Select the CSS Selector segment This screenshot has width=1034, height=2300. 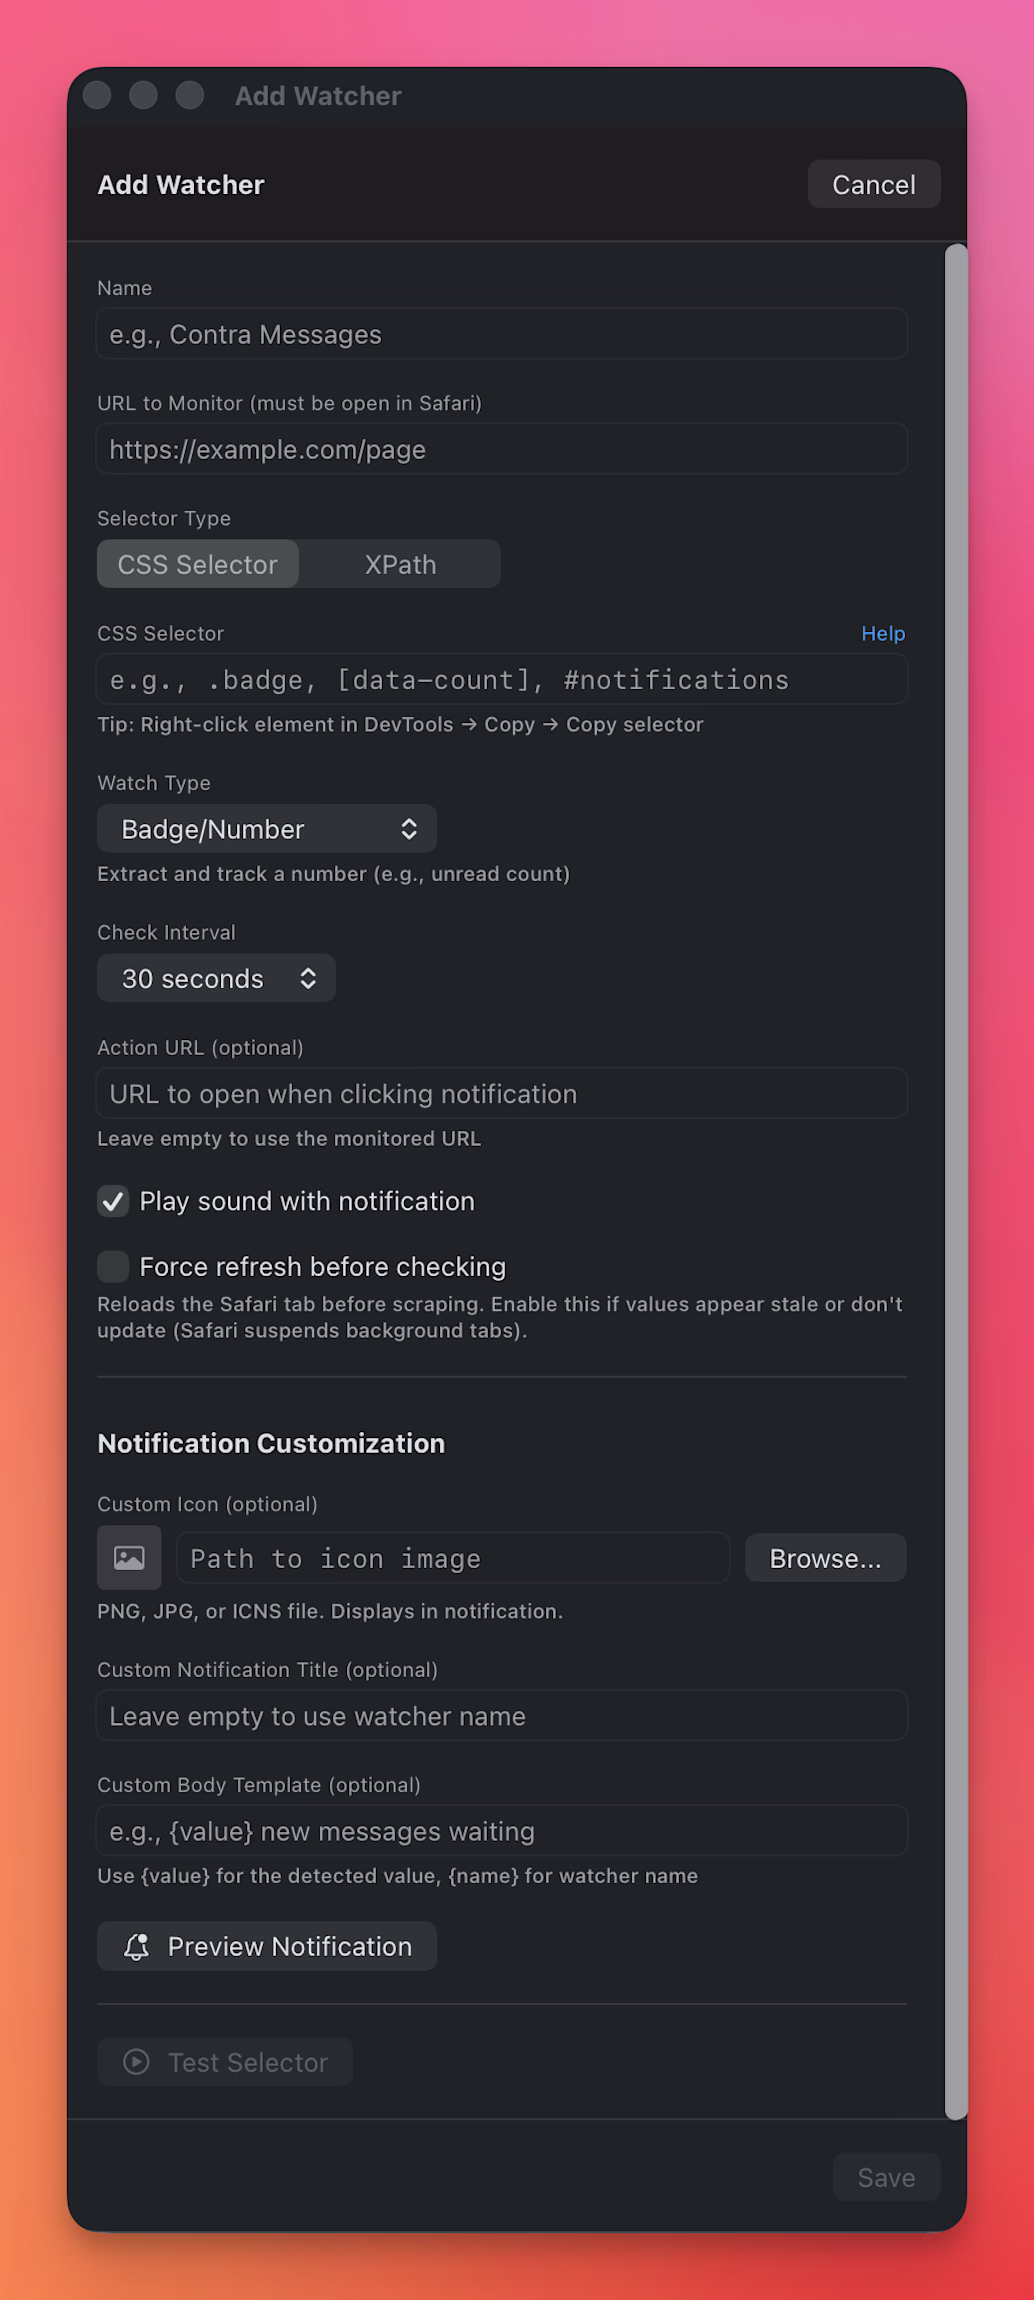[198, 564]
